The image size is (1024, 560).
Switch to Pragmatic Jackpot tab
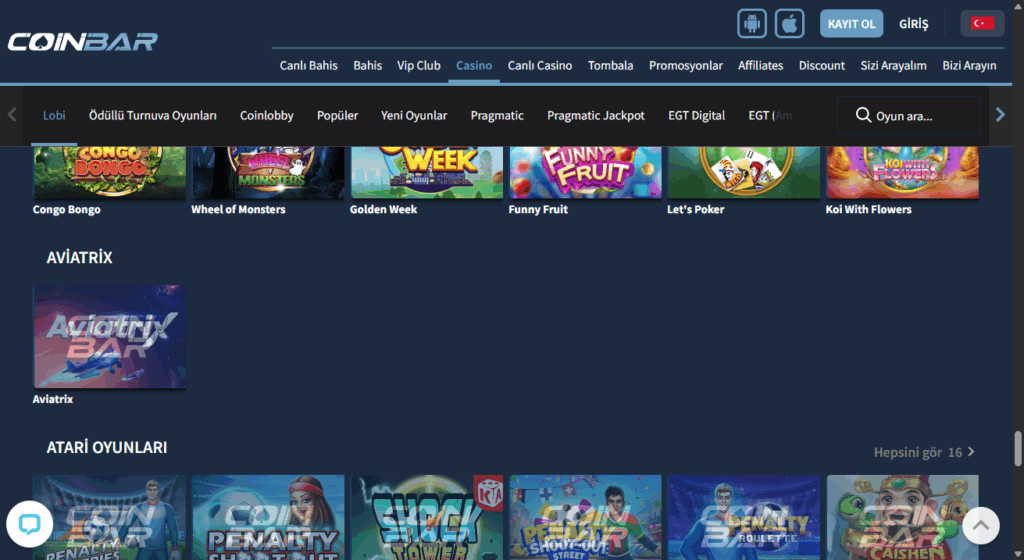click(596, 116)
